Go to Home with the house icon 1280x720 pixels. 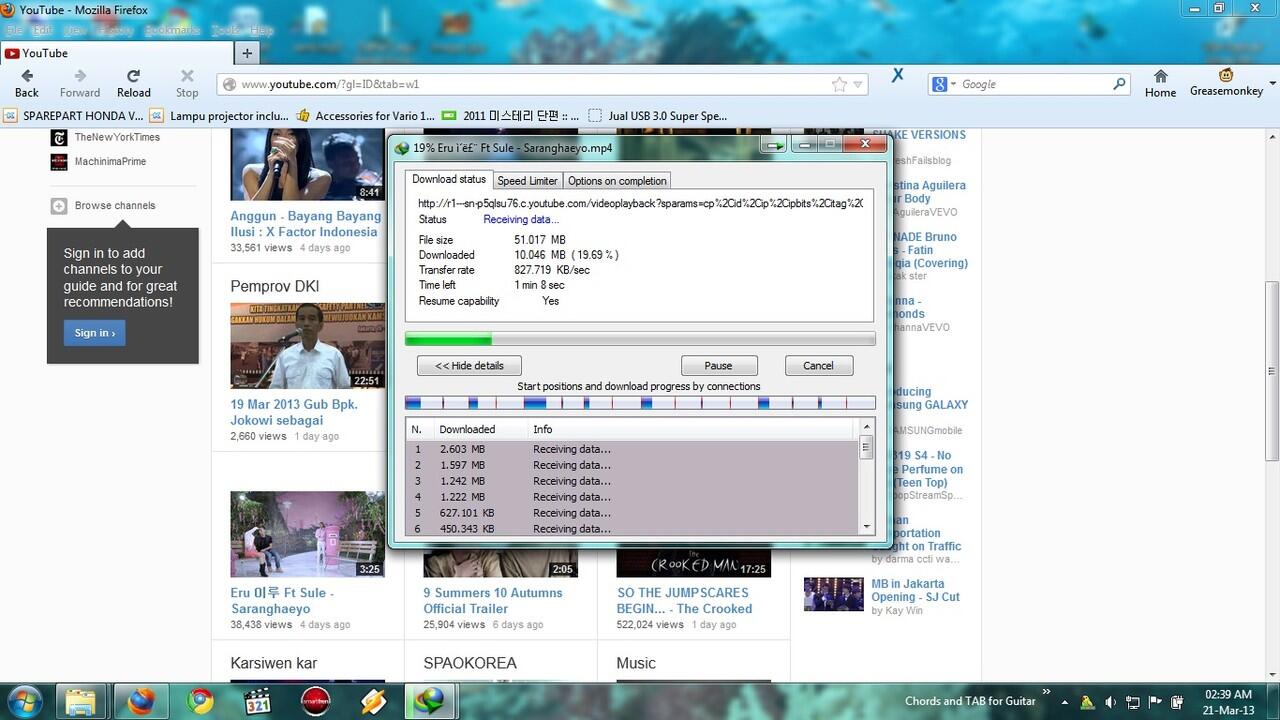1160,76
